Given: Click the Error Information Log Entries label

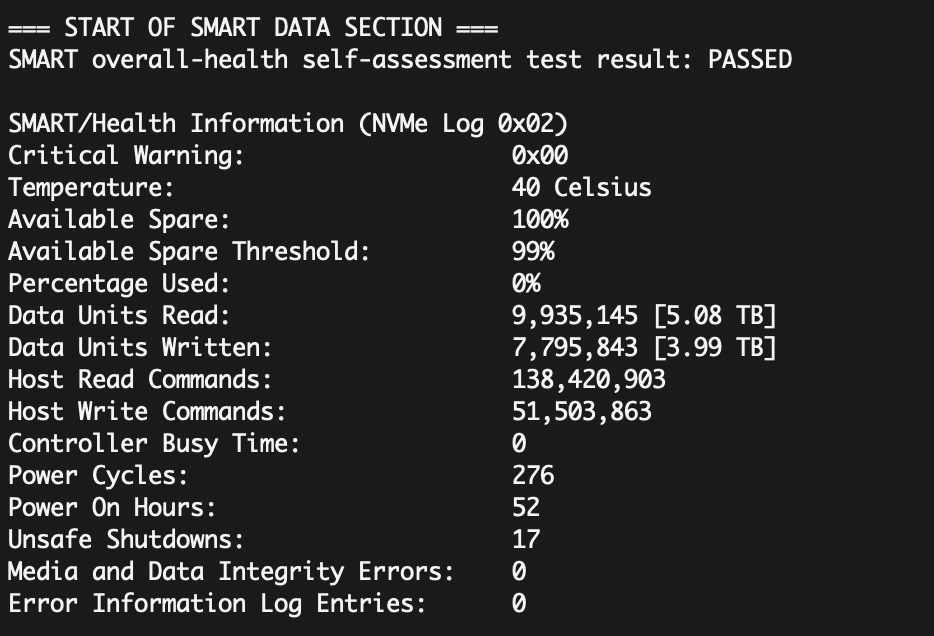Looking at the screenshot, I should pyautogui.click(x=216, y=603).
